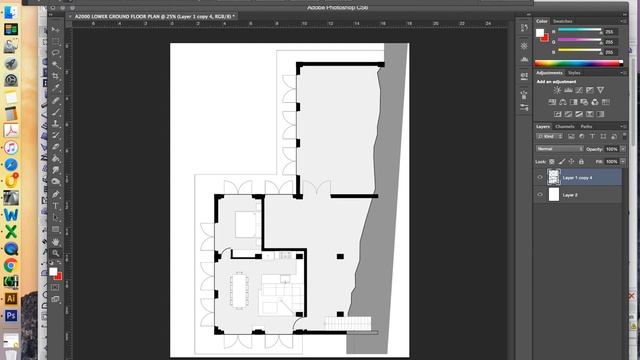Add a Levels adjustment
640x360 pixels.
[568, 90]
